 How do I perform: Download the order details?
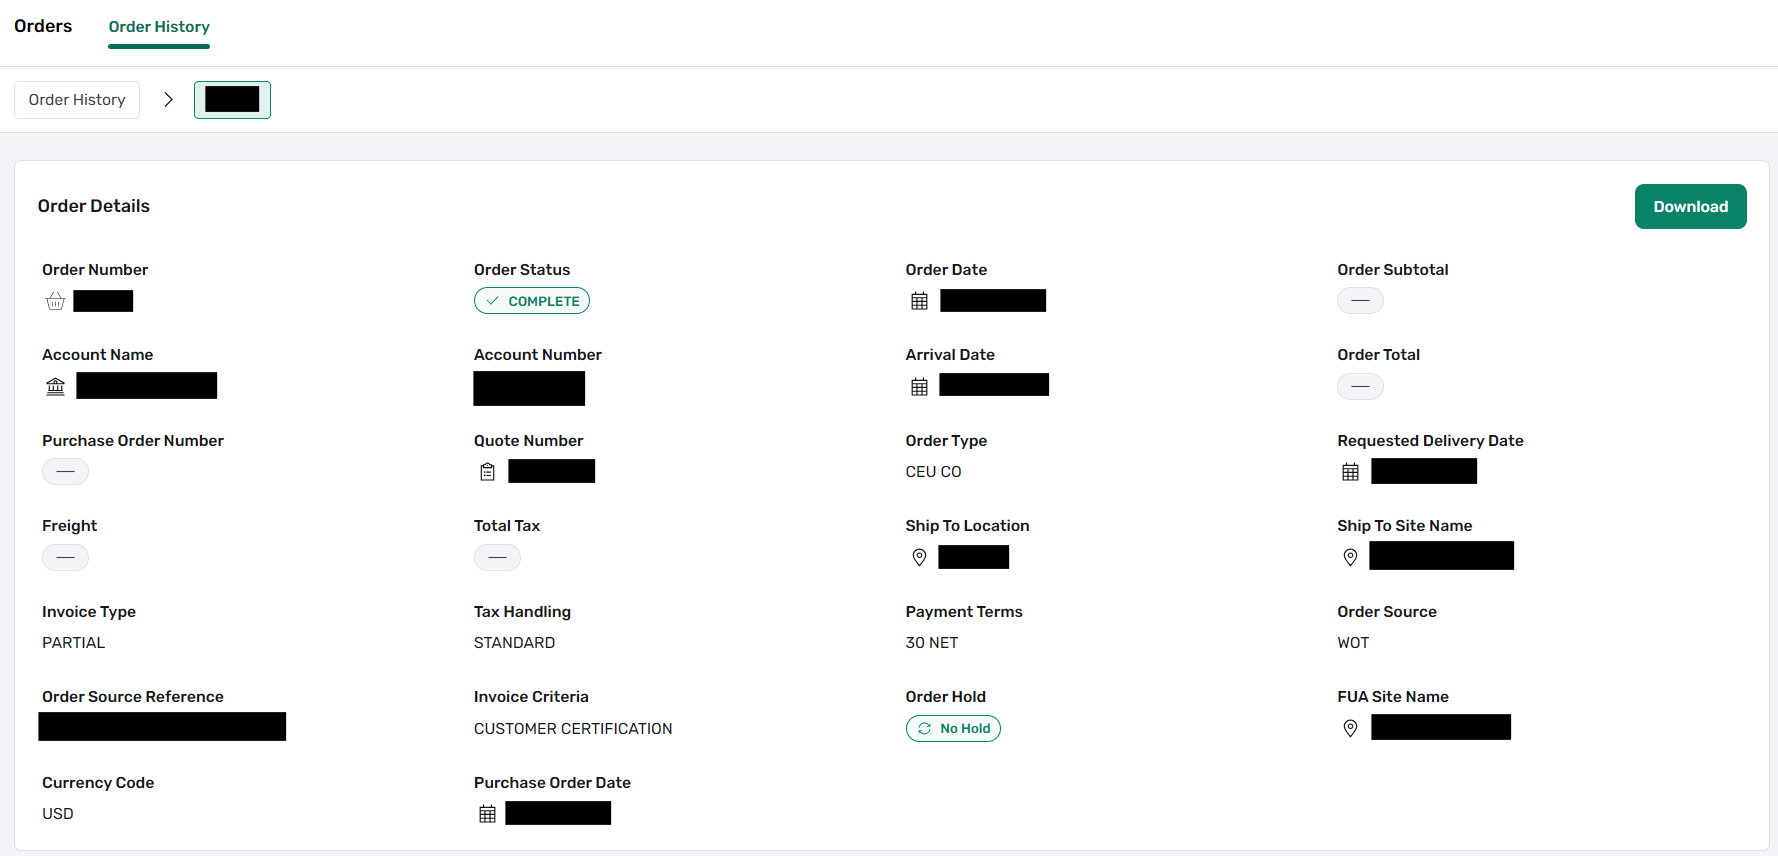coord(1690,206)
